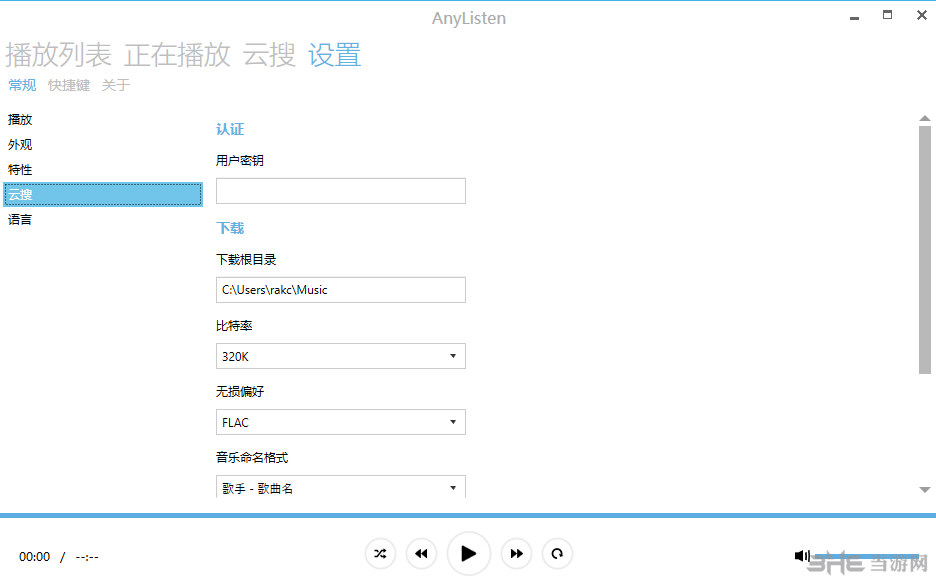This screenshot has height=585, width=936.
Task: Mute audio via the speaker icon
Action: tap(802, 556)
